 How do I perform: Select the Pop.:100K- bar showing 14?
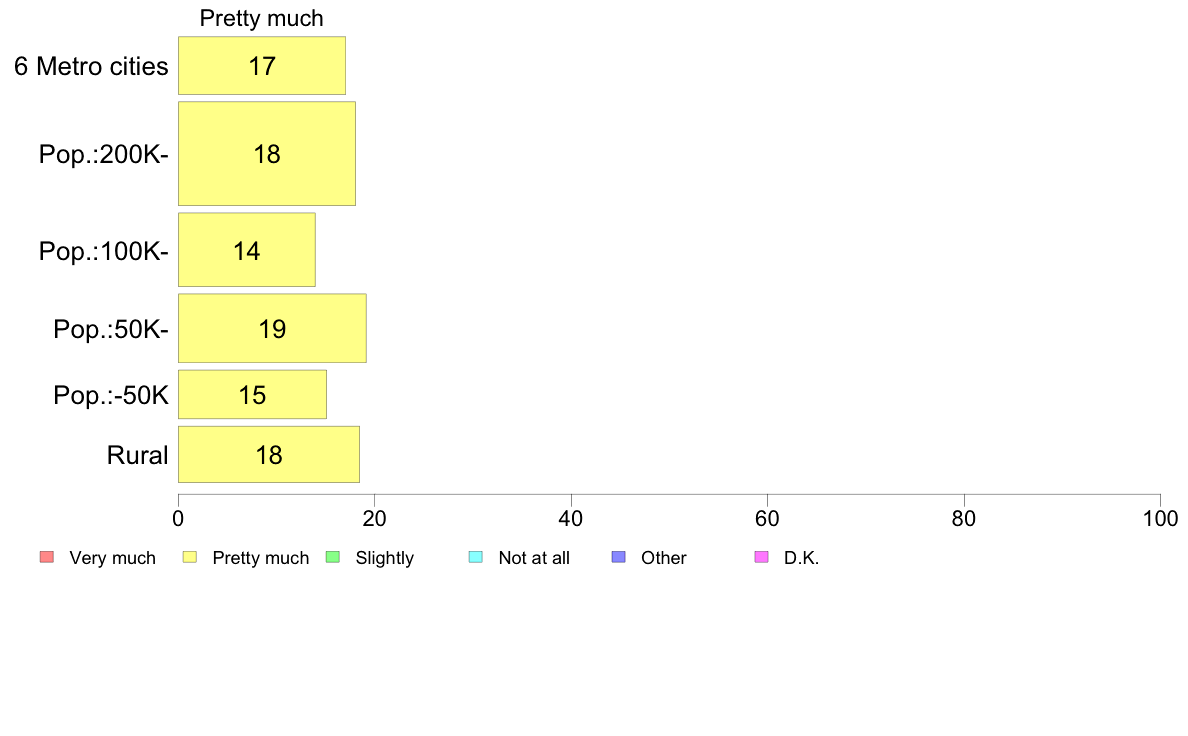point(247,250)
